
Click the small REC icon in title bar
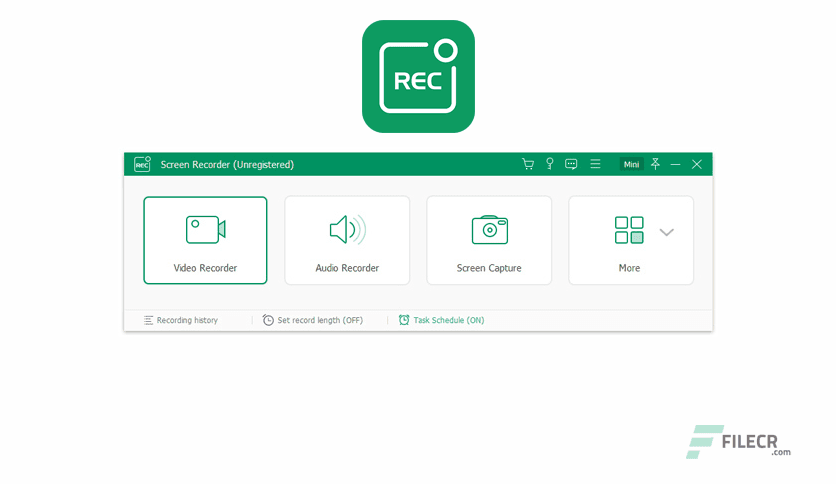click(x=142, y=164)
